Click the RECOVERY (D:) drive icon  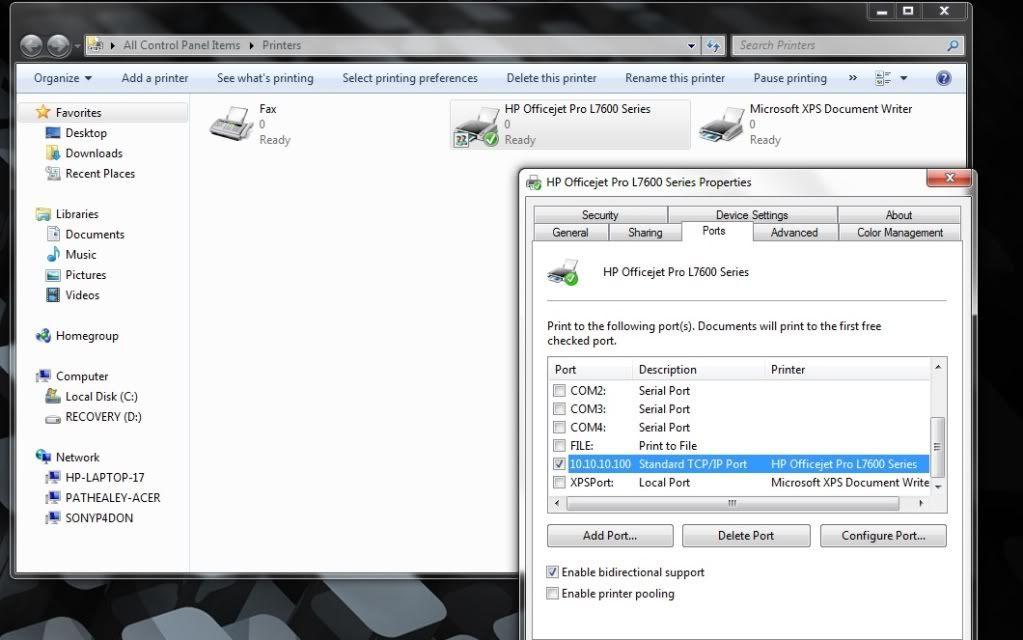tap(53, 418)
